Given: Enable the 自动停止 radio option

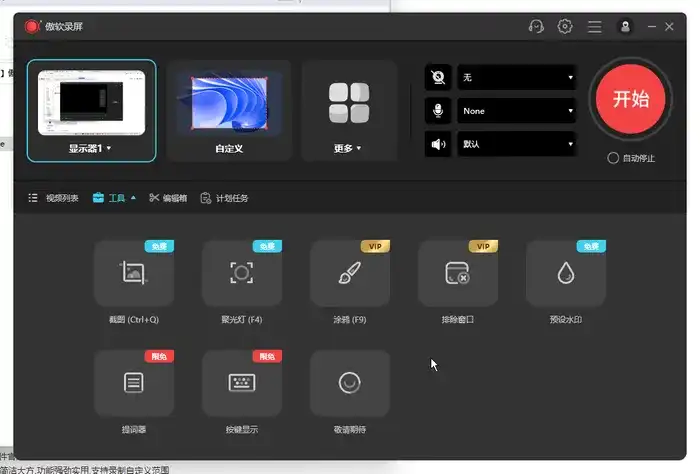Looking at the screenshot, I should coord(613,158).
